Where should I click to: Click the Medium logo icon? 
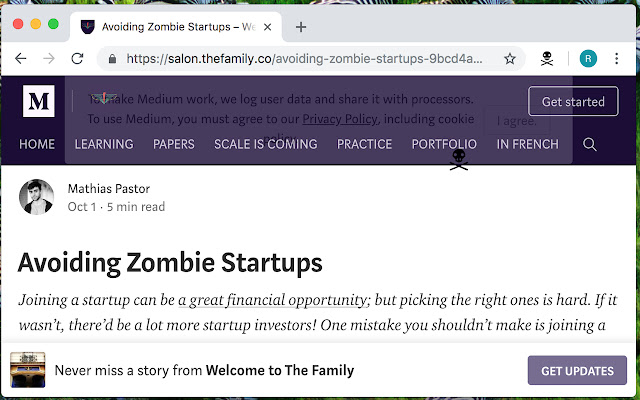click(39, 101)
